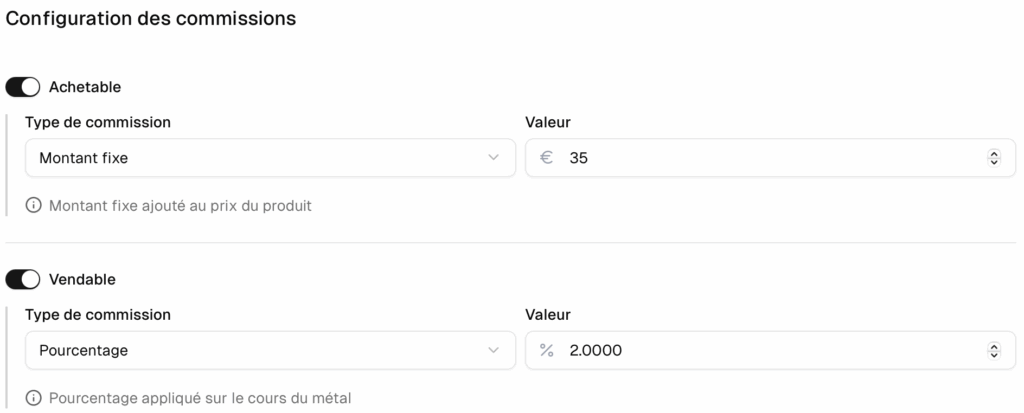
Task: Decrease the 35 value with down arrow
Action: tap(994, 162)
